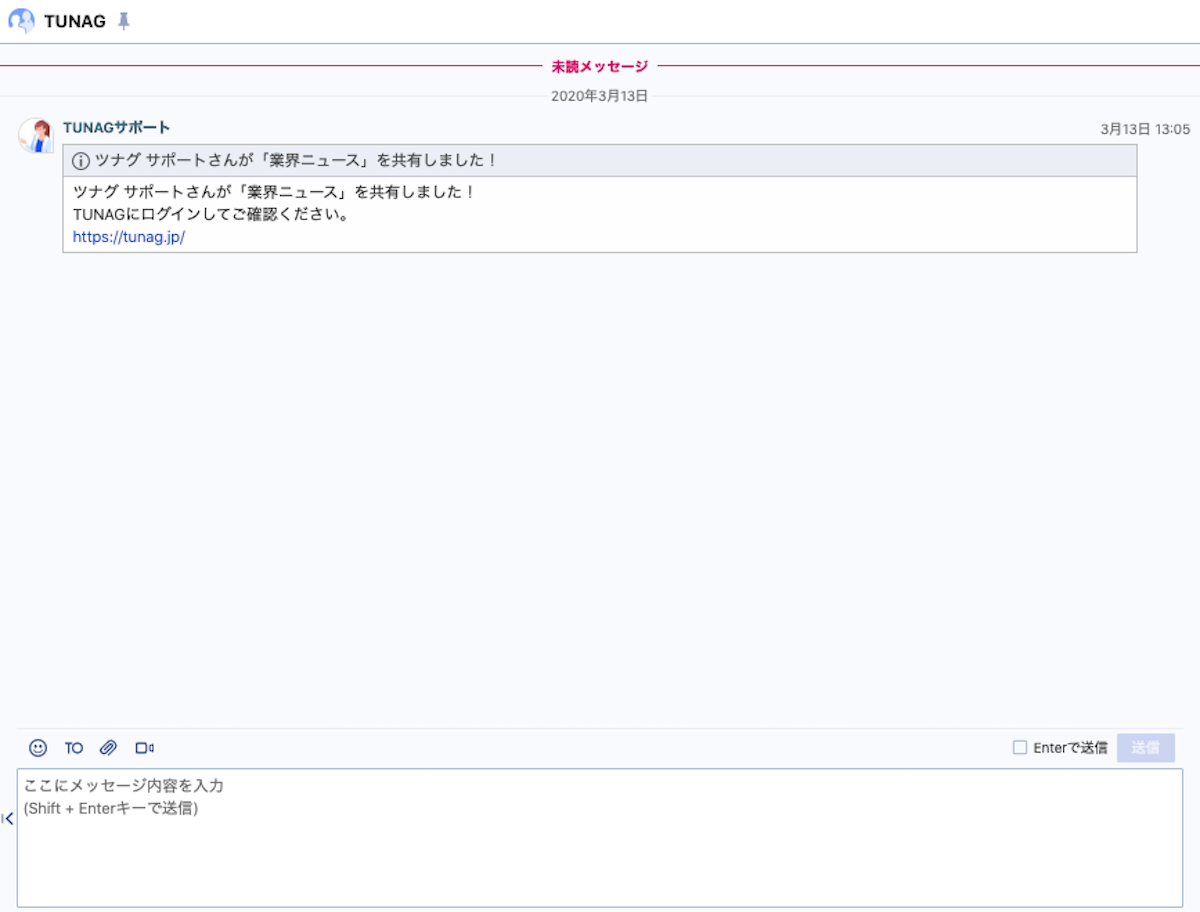This screenshot has width=1200, height=912.
Task: Click the TO mention button
Action: coord(74,748)
